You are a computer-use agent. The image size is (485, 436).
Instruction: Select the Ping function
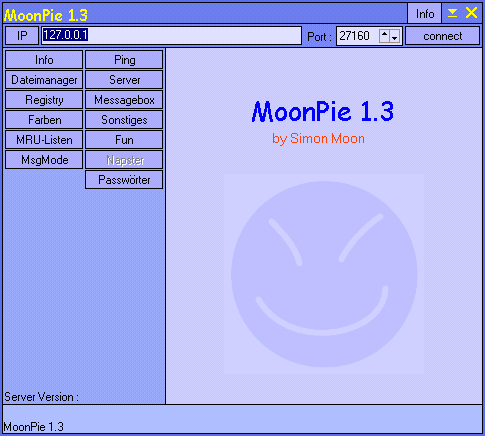[x=124, y=60]
